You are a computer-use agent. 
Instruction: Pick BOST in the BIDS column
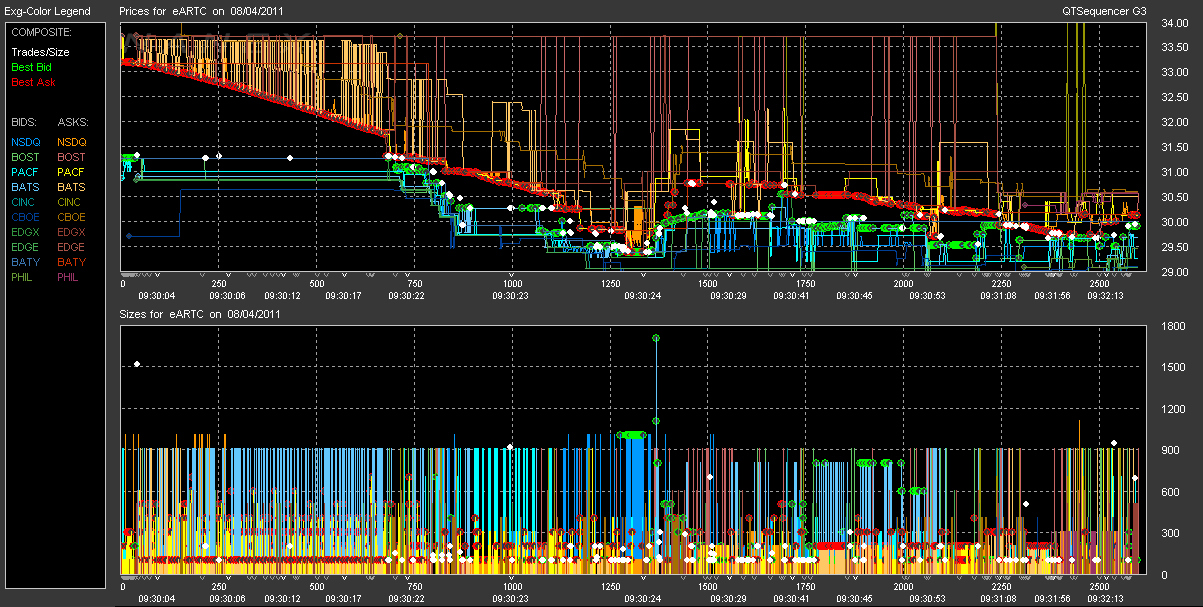tap(26, 157)
